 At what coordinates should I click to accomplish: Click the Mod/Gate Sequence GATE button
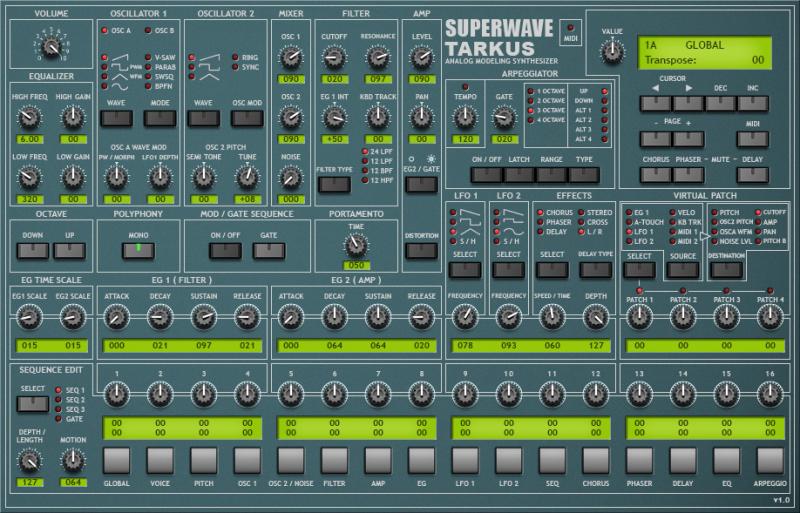point(269,251)
